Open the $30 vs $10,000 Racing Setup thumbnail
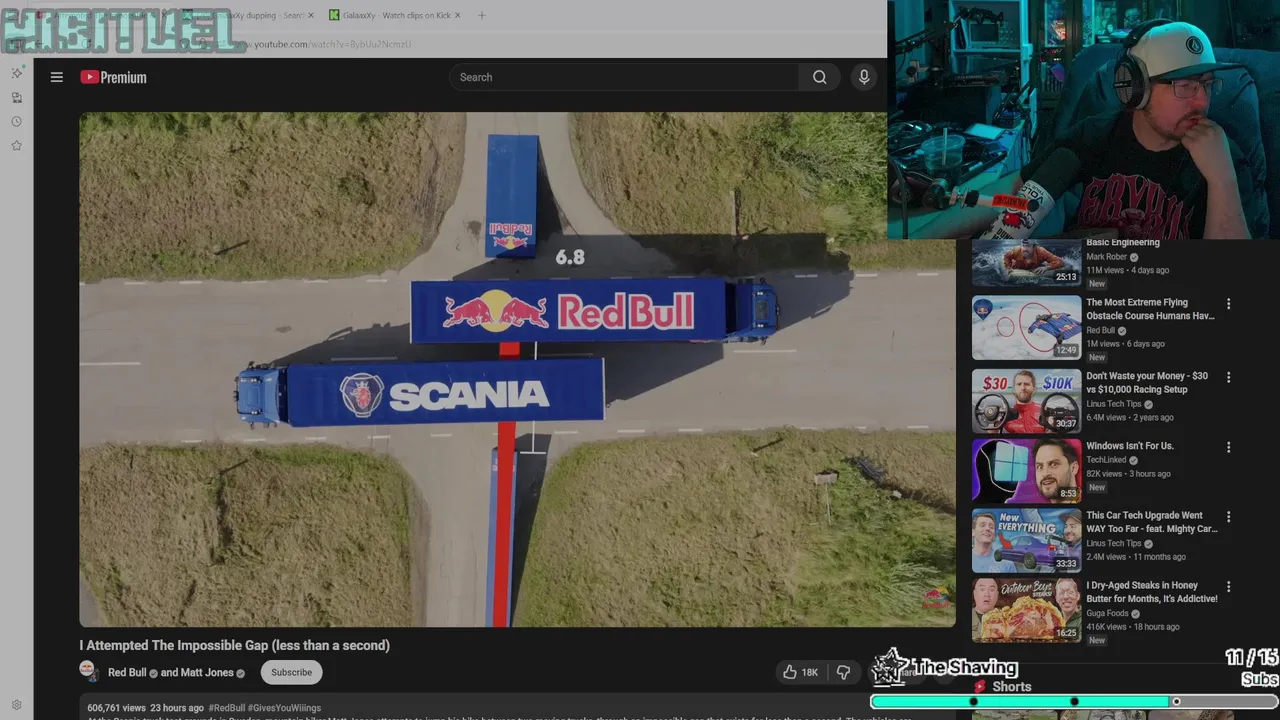 click(x=1026, y=401)
